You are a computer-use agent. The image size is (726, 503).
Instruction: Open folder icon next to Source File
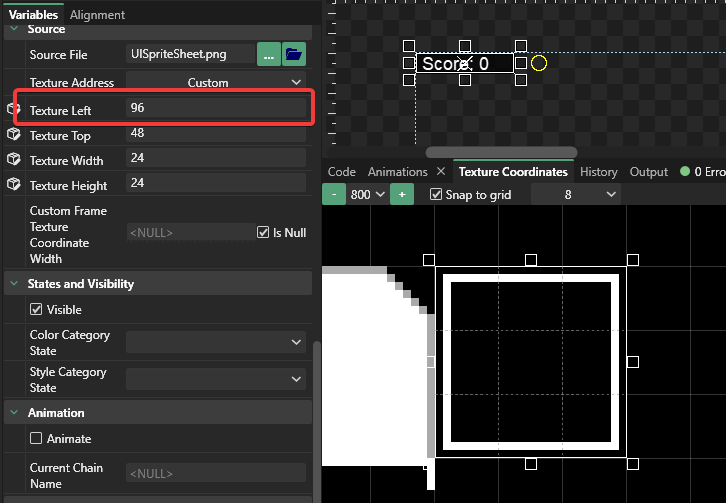pyautogui.click(x=294, y=54)
